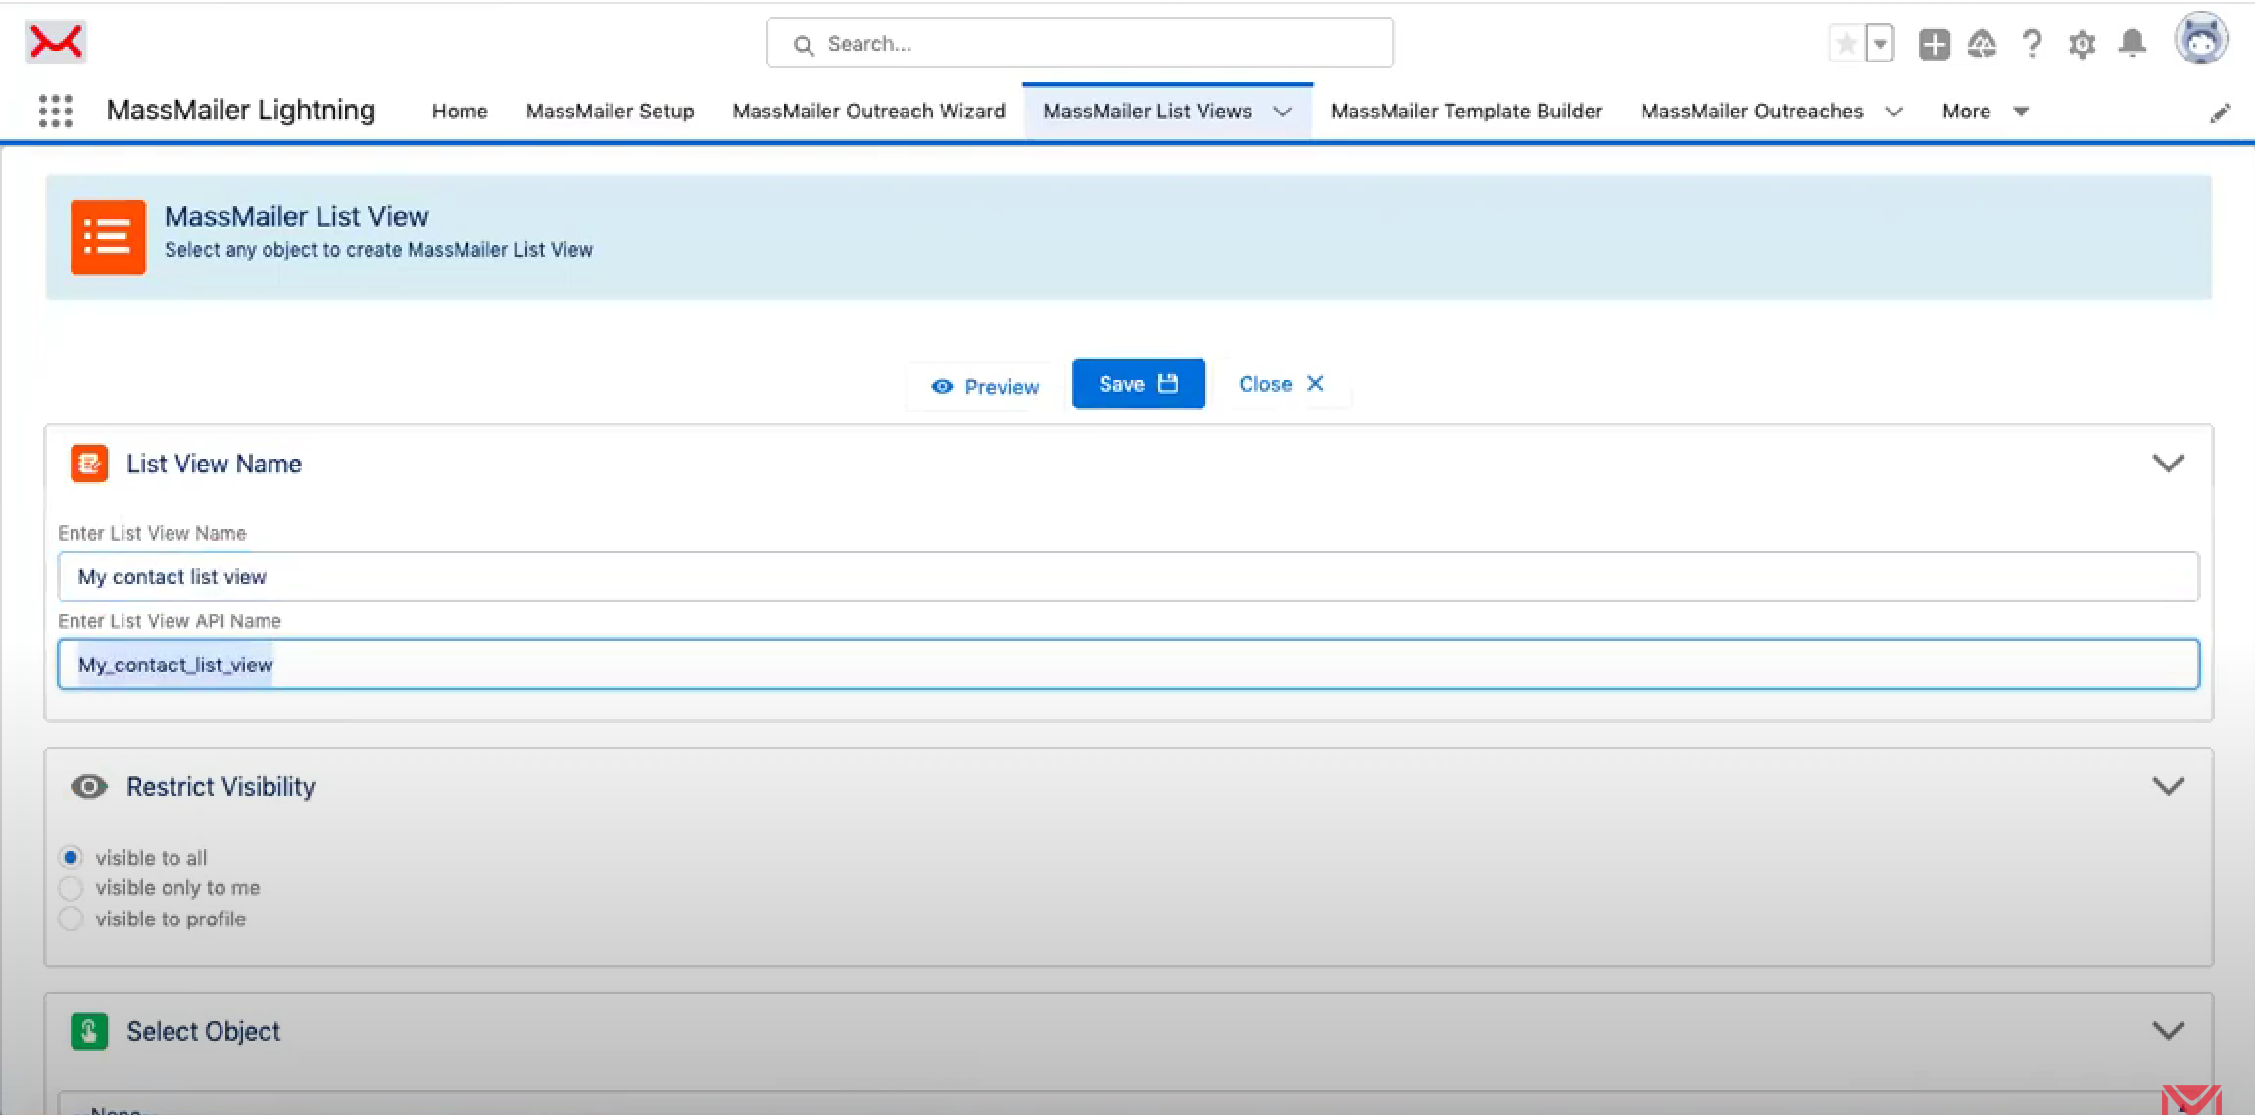The height and width of the screenshot is (1115, 2255).
Task: Open the favorites list dropdown arrow
Action: (x=1880, y=44)
